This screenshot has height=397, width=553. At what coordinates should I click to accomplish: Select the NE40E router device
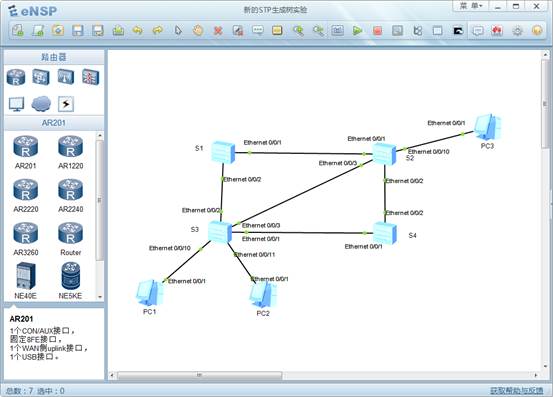click(x=25, y=281)
